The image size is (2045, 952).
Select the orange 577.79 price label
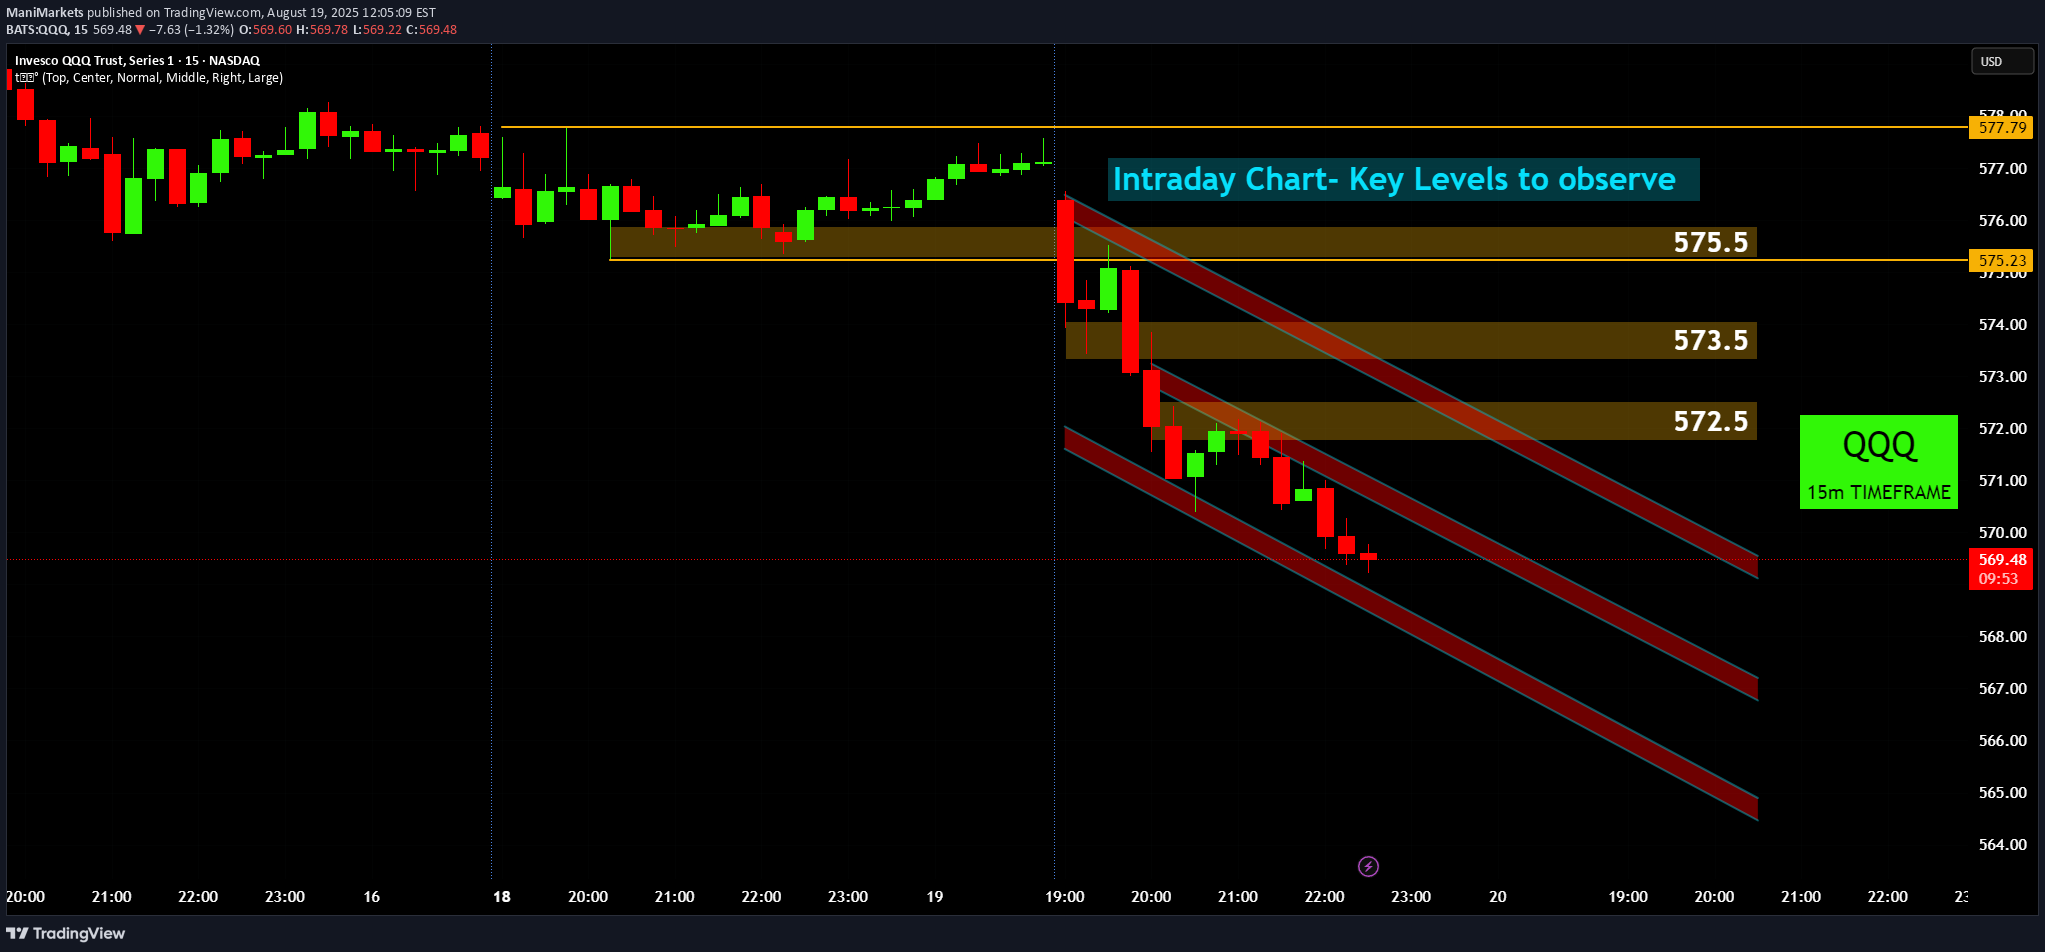click(2002, 128)
